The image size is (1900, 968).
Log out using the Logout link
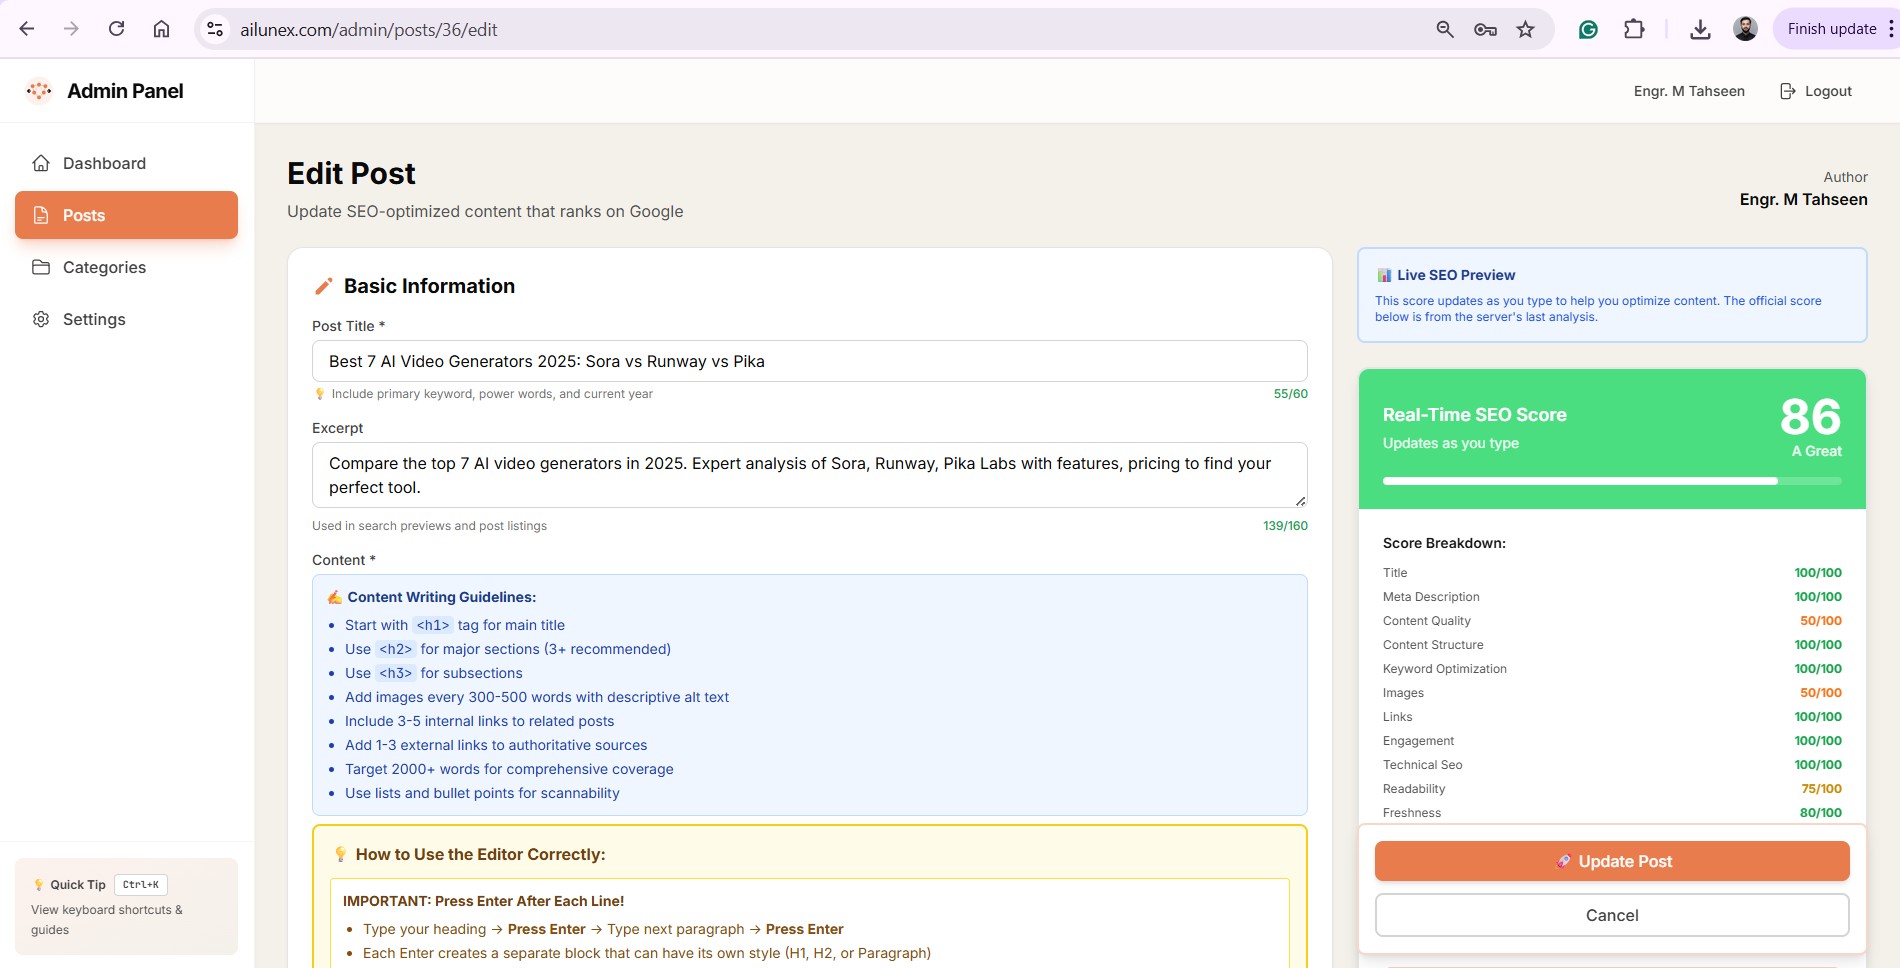(x=1816, y=91)
